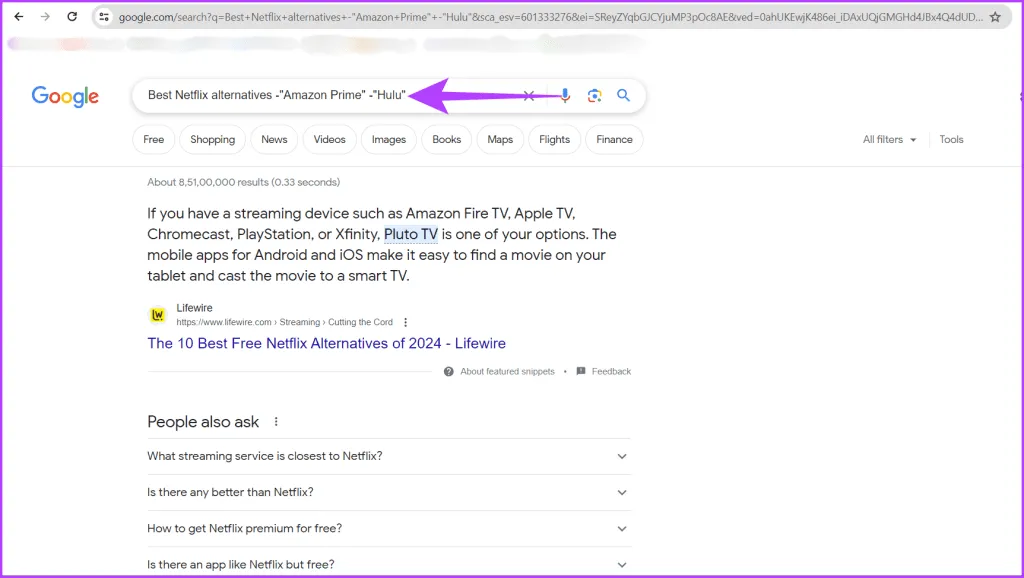Start voice search with microphone icon
The width and height of the screenshot is (1024, 578).
coord(565,95)
